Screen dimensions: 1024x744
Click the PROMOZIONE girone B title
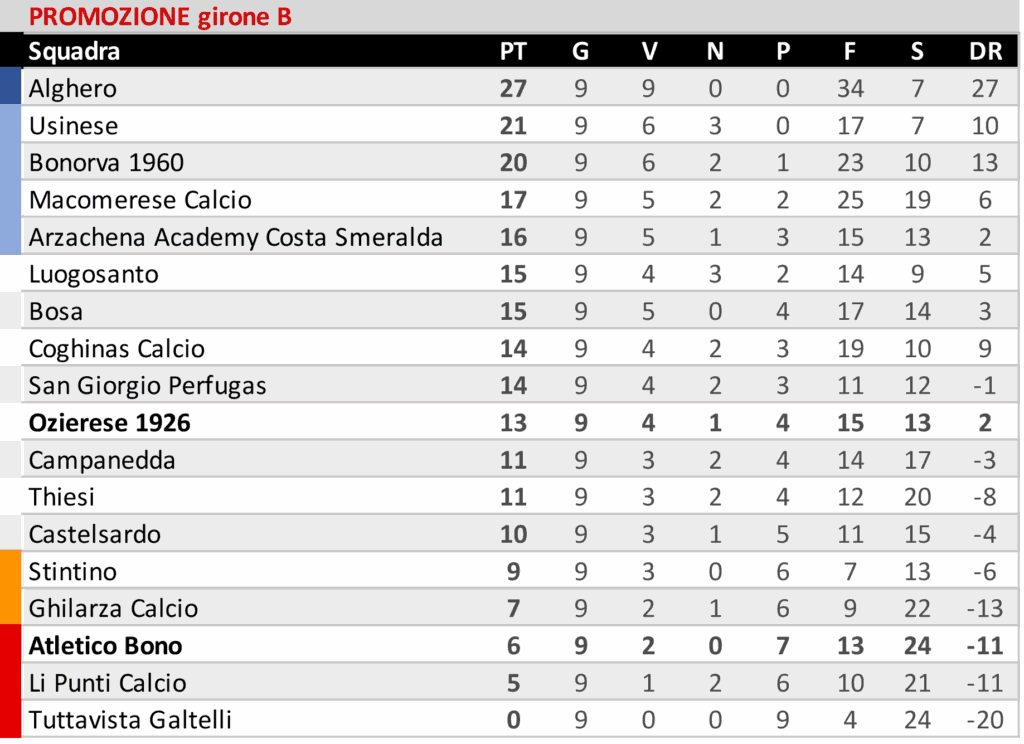(160, 17)
